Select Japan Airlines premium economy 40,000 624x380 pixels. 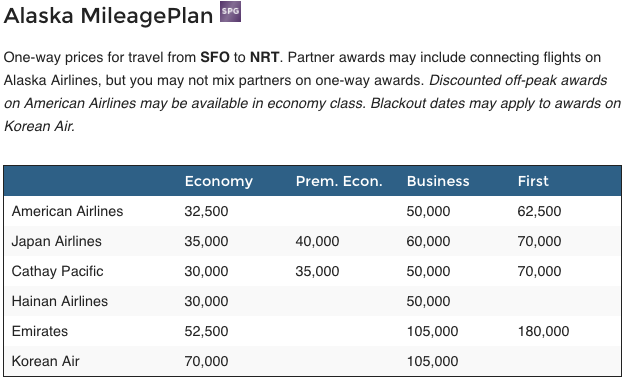click(x=317, y=241)
